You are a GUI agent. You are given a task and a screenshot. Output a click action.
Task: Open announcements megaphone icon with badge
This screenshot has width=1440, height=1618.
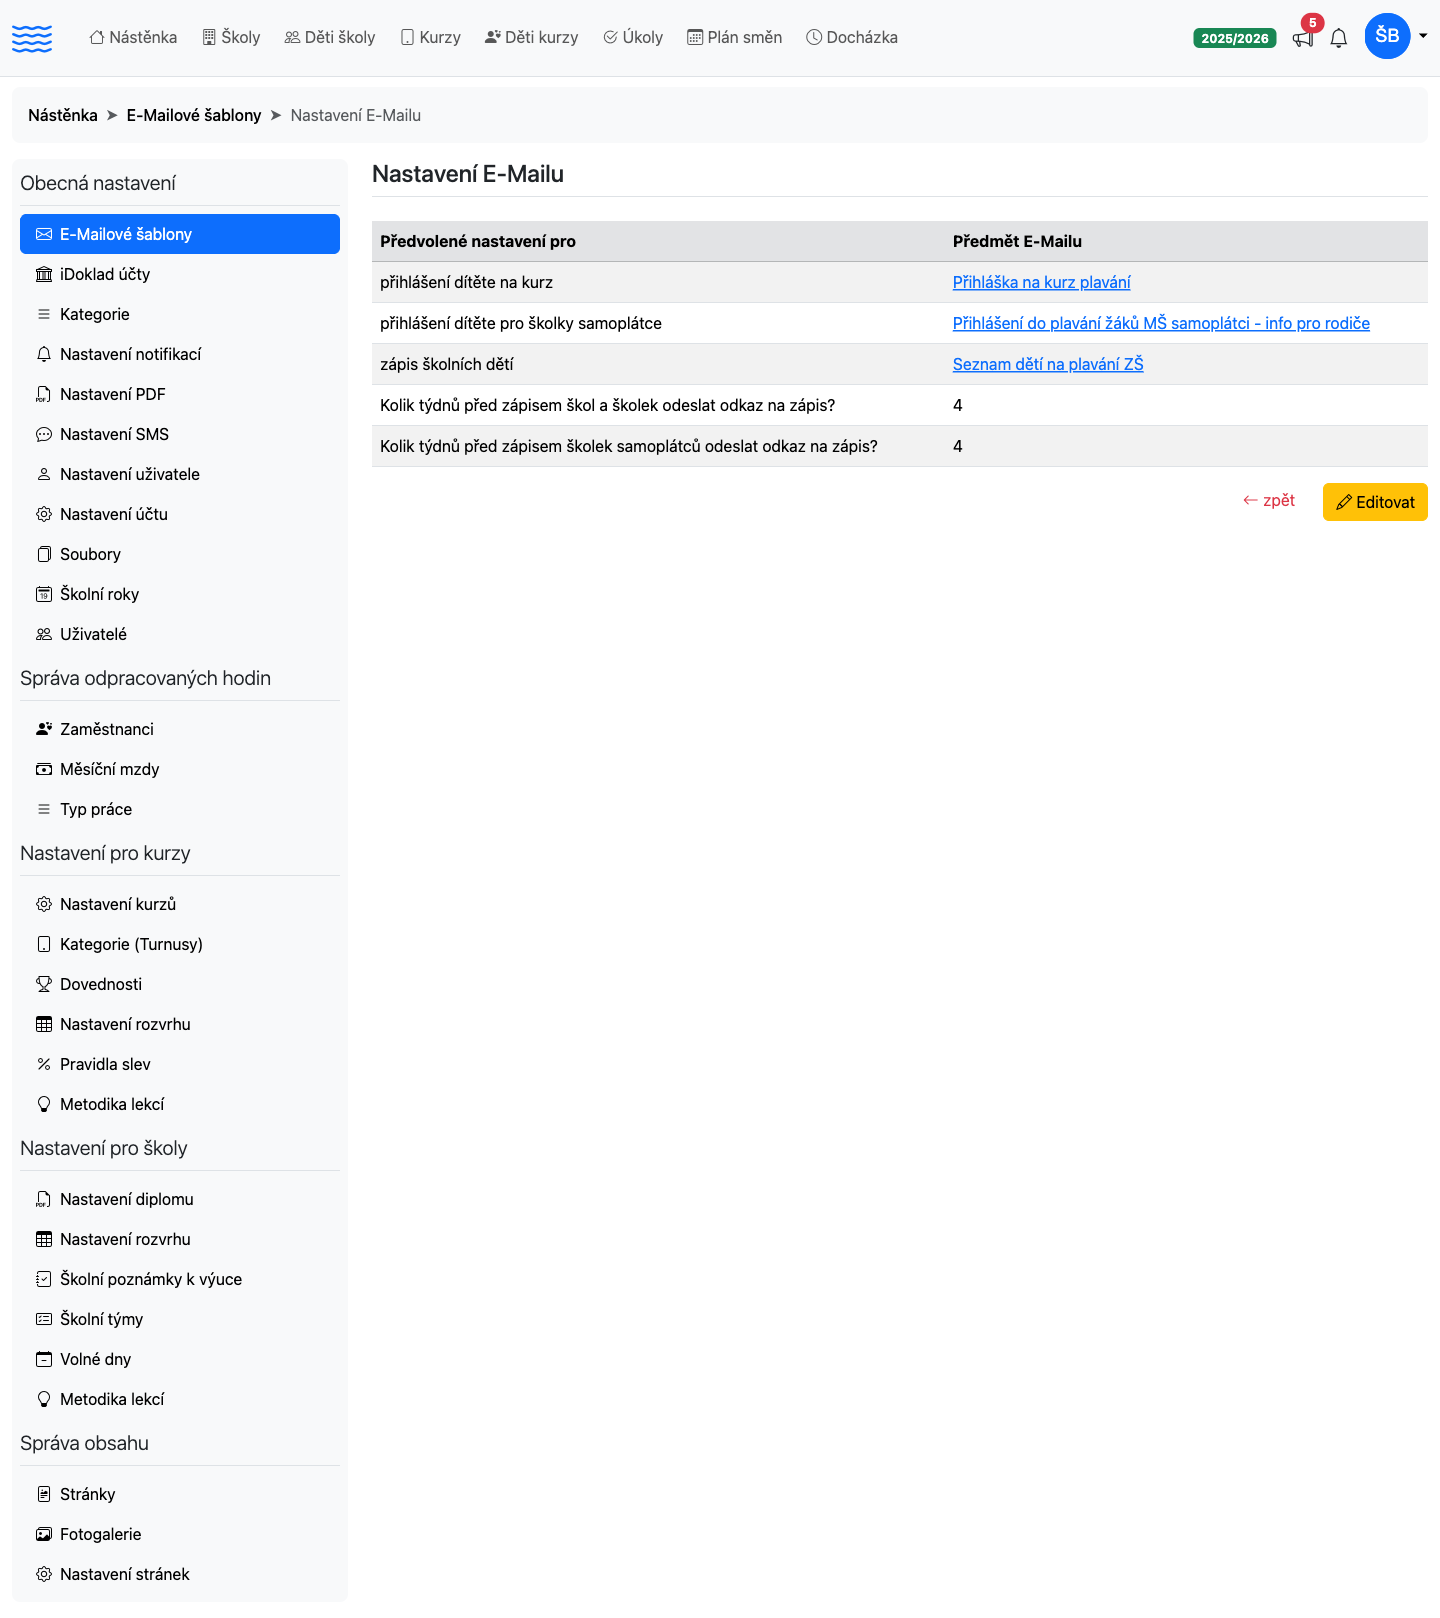pos(1303,38)
